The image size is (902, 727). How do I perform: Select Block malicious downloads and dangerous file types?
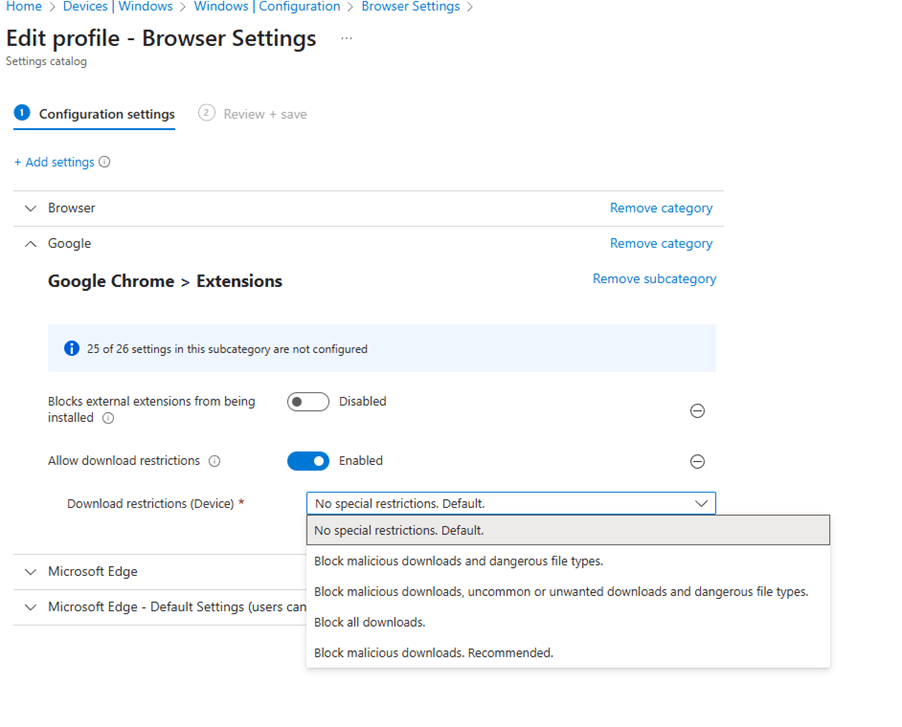pyautogui.click(x=458, y=561)
